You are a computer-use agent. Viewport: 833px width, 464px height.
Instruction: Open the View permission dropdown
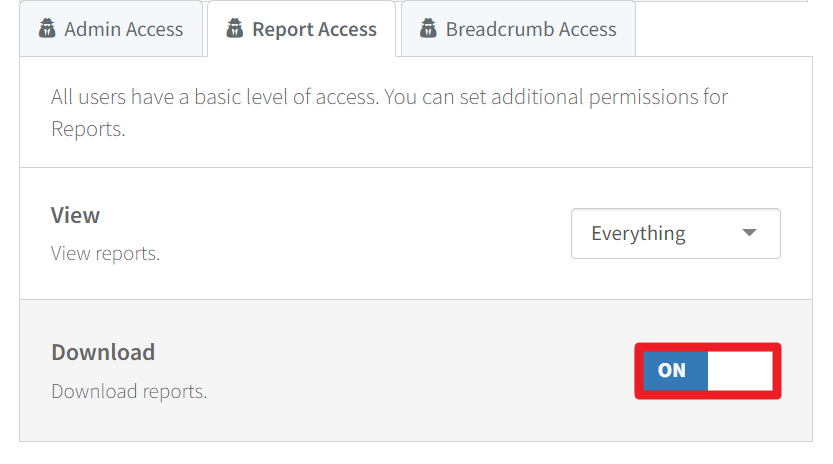click(675, 234)
